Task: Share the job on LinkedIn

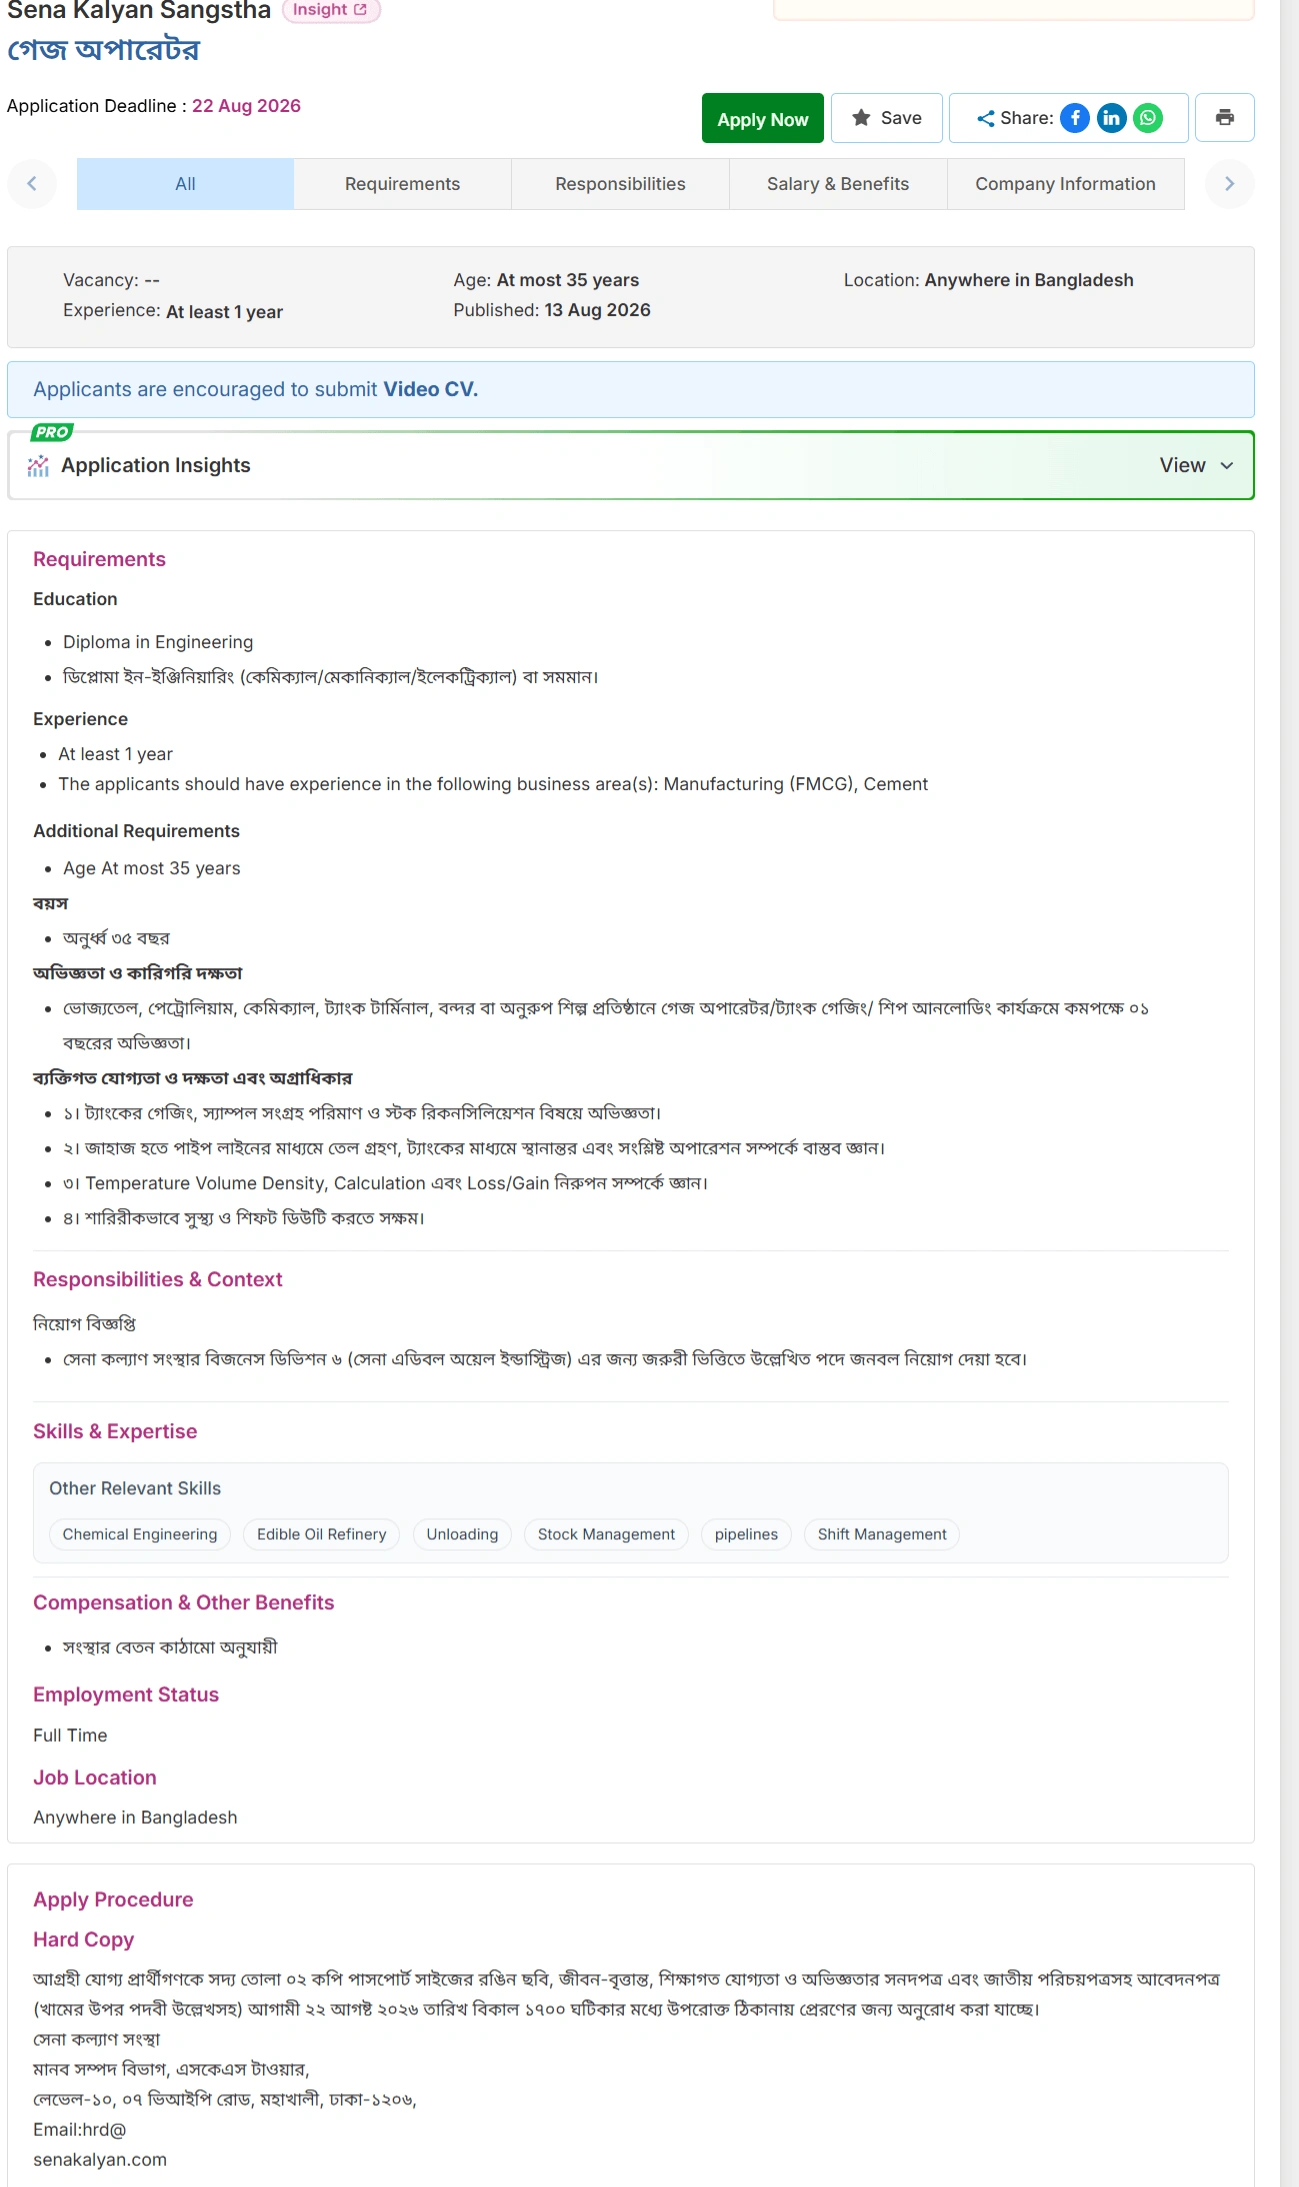Action: [x=1112, y=118]
